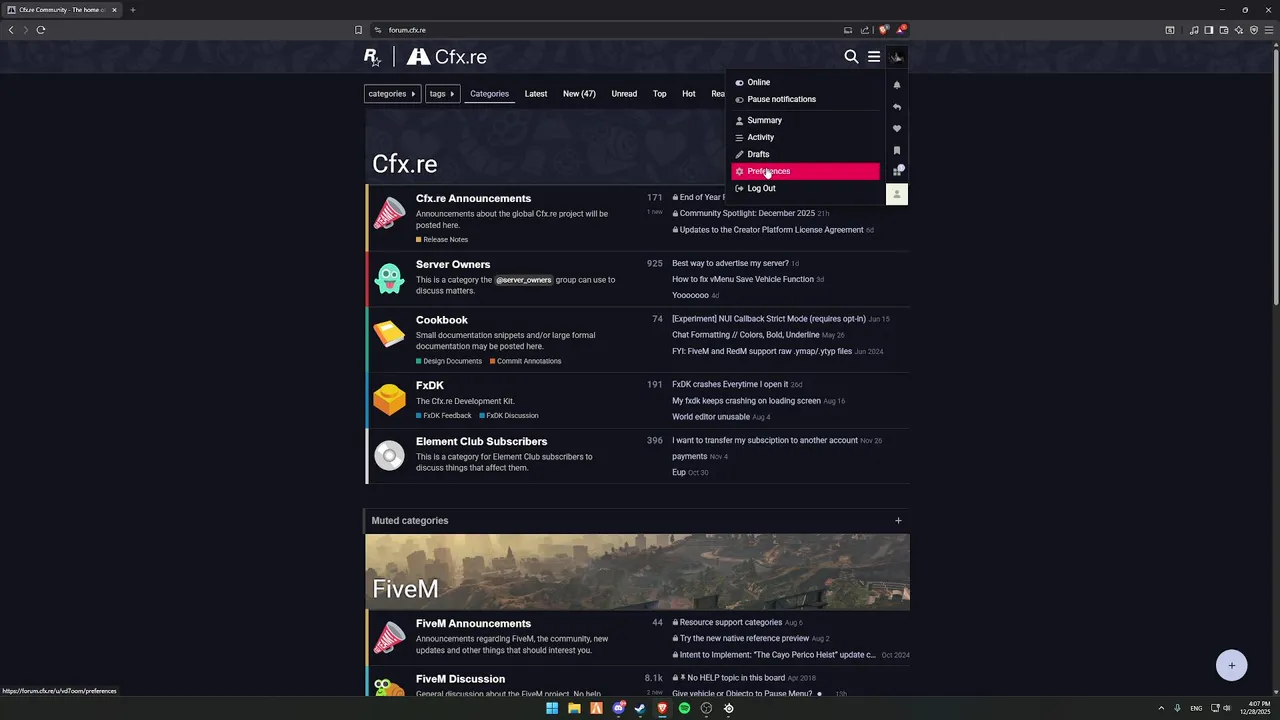Click the Cookbook book icon
This screenshot has height=720, width=1280.
coord(389,333)
